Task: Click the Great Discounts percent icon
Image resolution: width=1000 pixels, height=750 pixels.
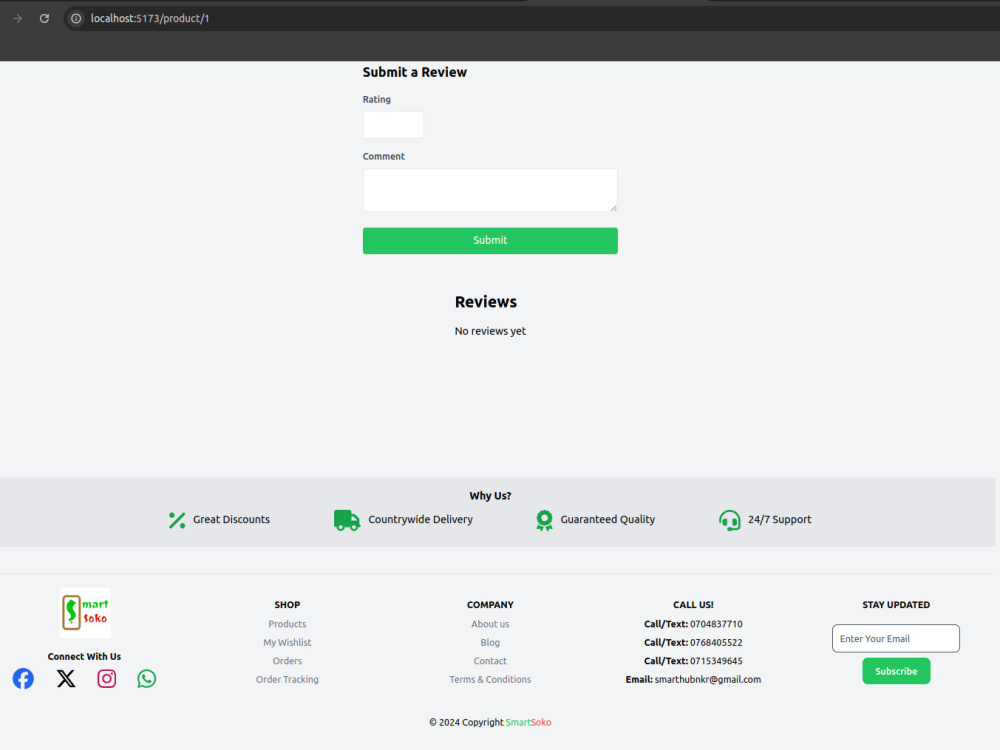Action: (176, 520)
